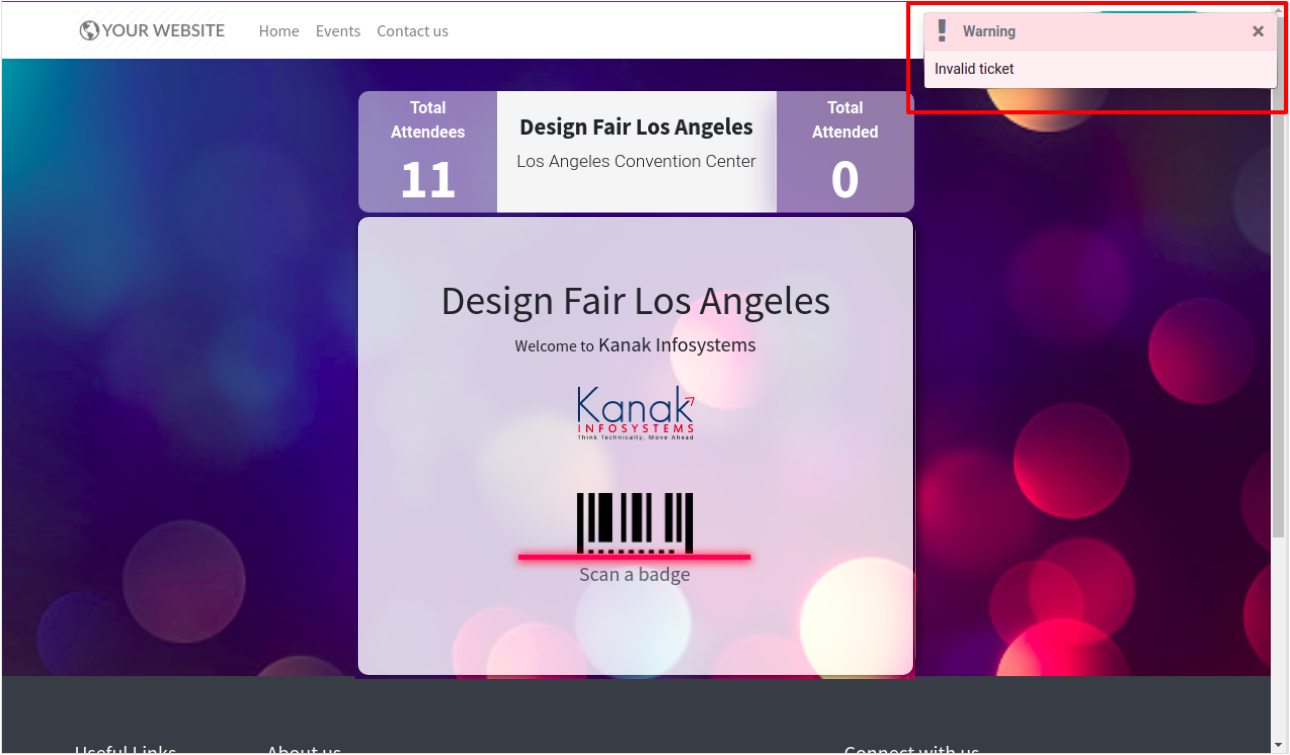1290x755 pixels.
Task: Dismiss the Warning notification with the X
Action: coord(1258,31)
